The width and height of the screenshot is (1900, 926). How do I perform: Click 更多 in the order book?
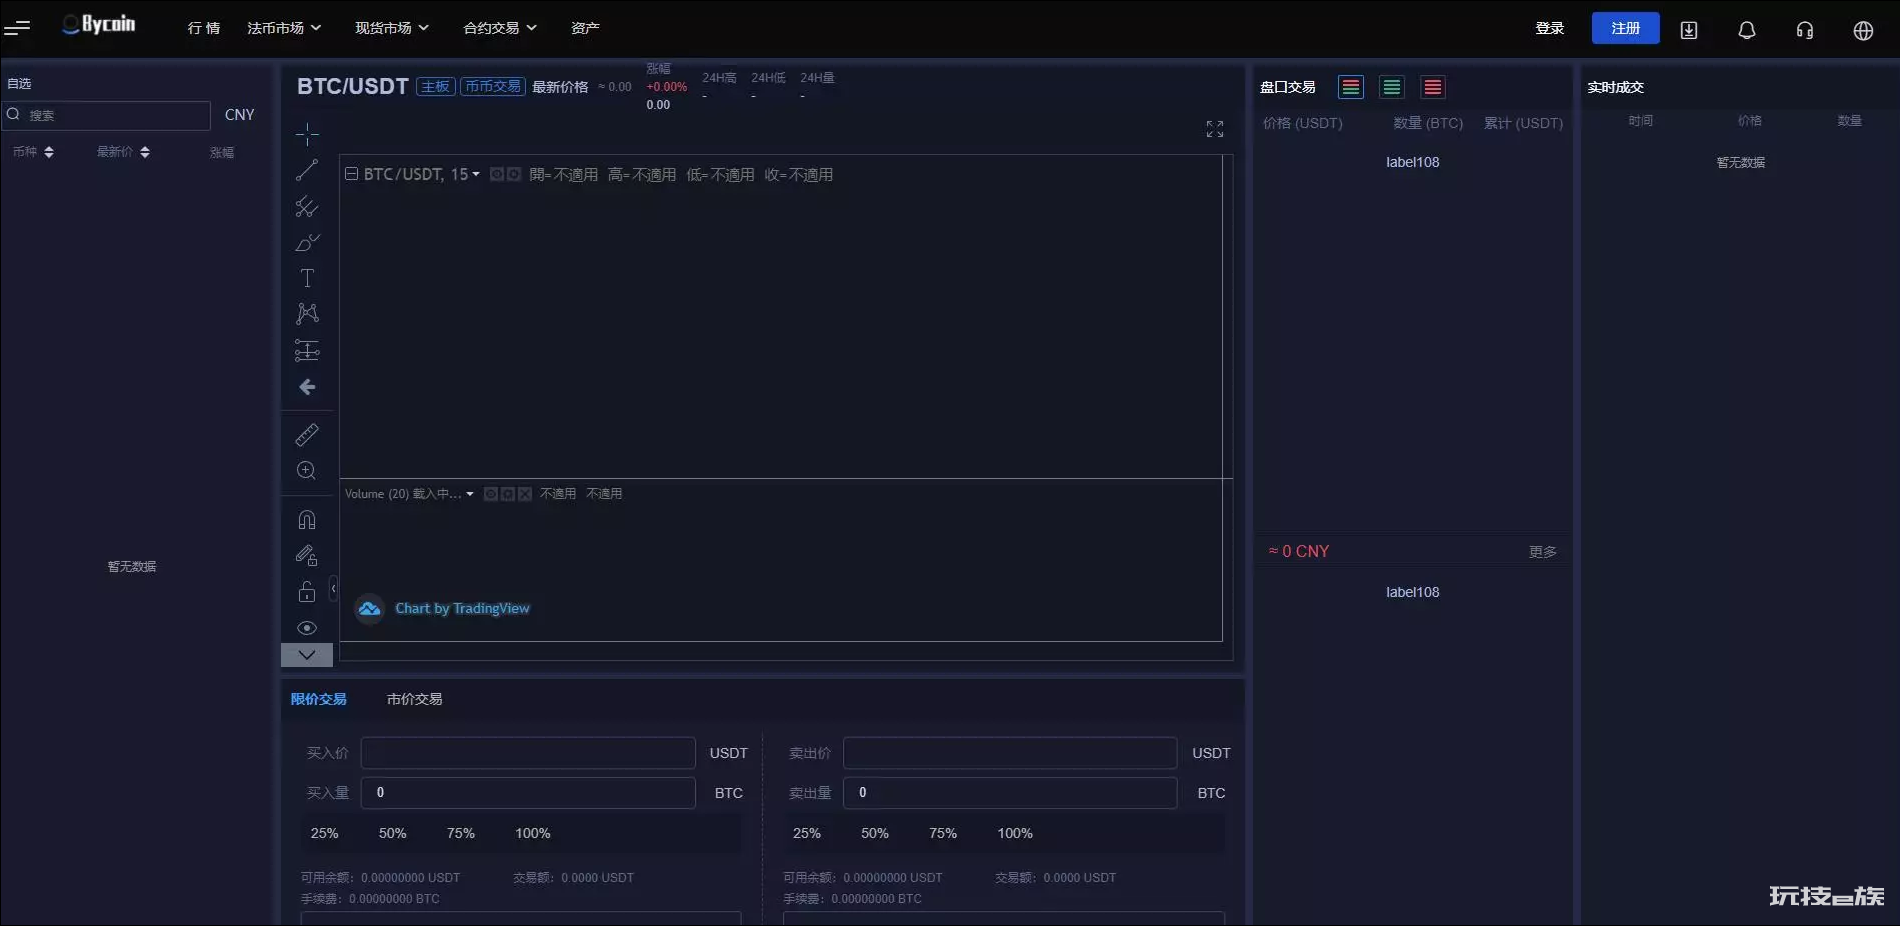(x=1543, y=552)
